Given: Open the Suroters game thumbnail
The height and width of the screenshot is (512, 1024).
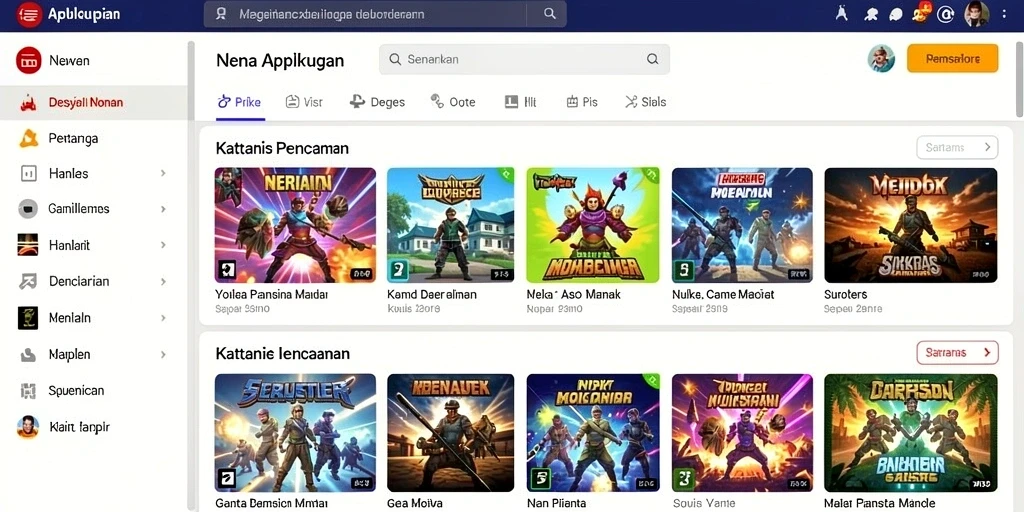Looking at the screenshot, I should point(910,225).
